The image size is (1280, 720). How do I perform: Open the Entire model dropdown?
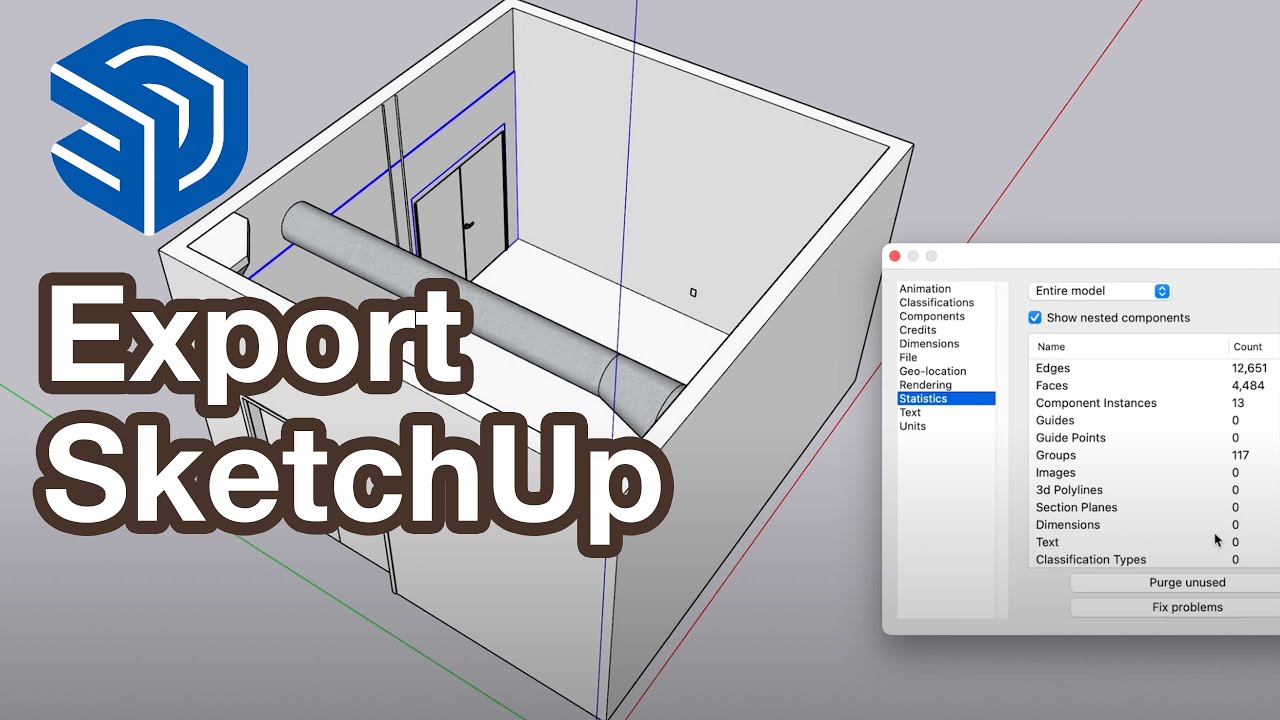point(1099,291)
